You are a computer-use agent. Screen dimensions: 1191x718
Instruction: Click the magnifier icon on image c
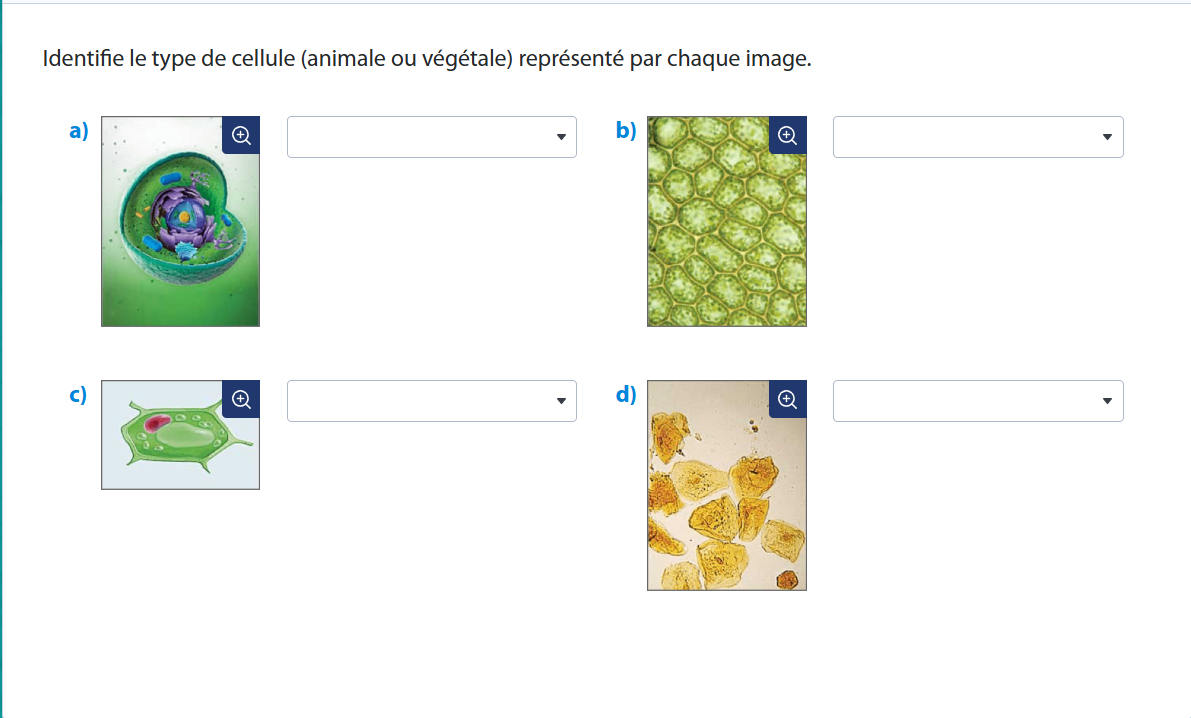241,399
